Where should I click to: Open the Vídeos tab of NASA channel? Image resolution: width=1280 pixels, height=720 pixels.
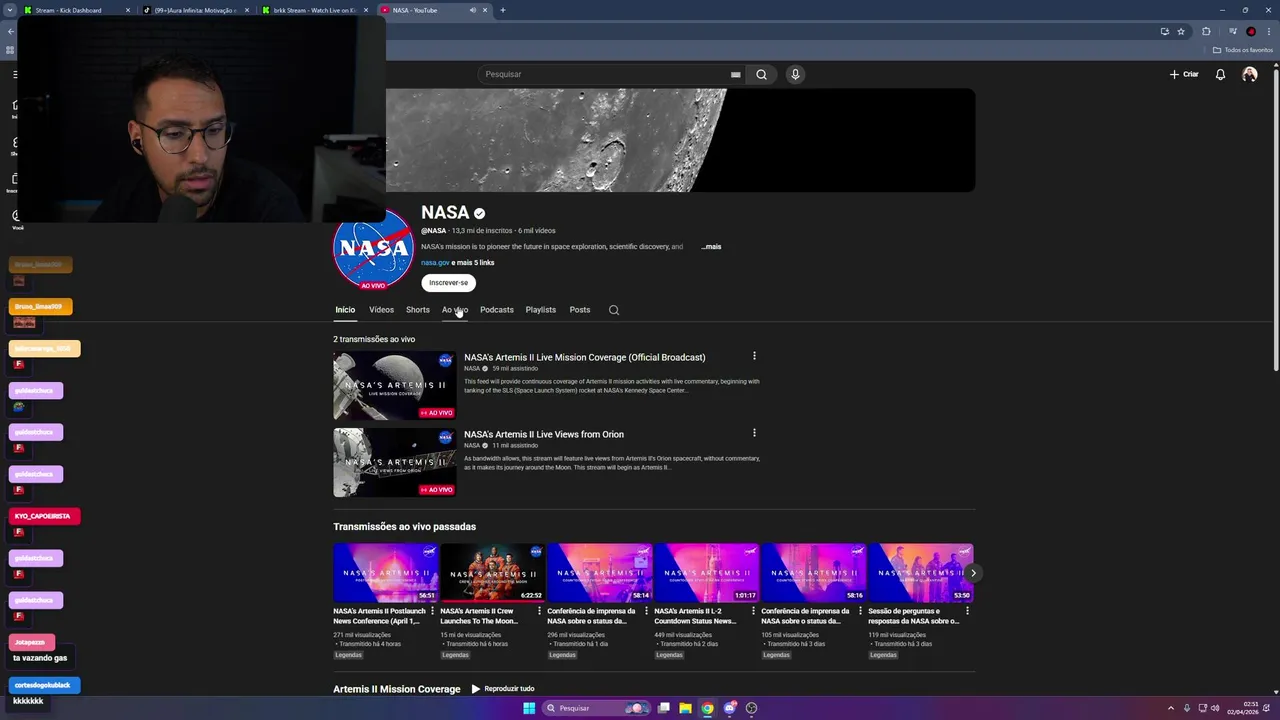point(381,310)
